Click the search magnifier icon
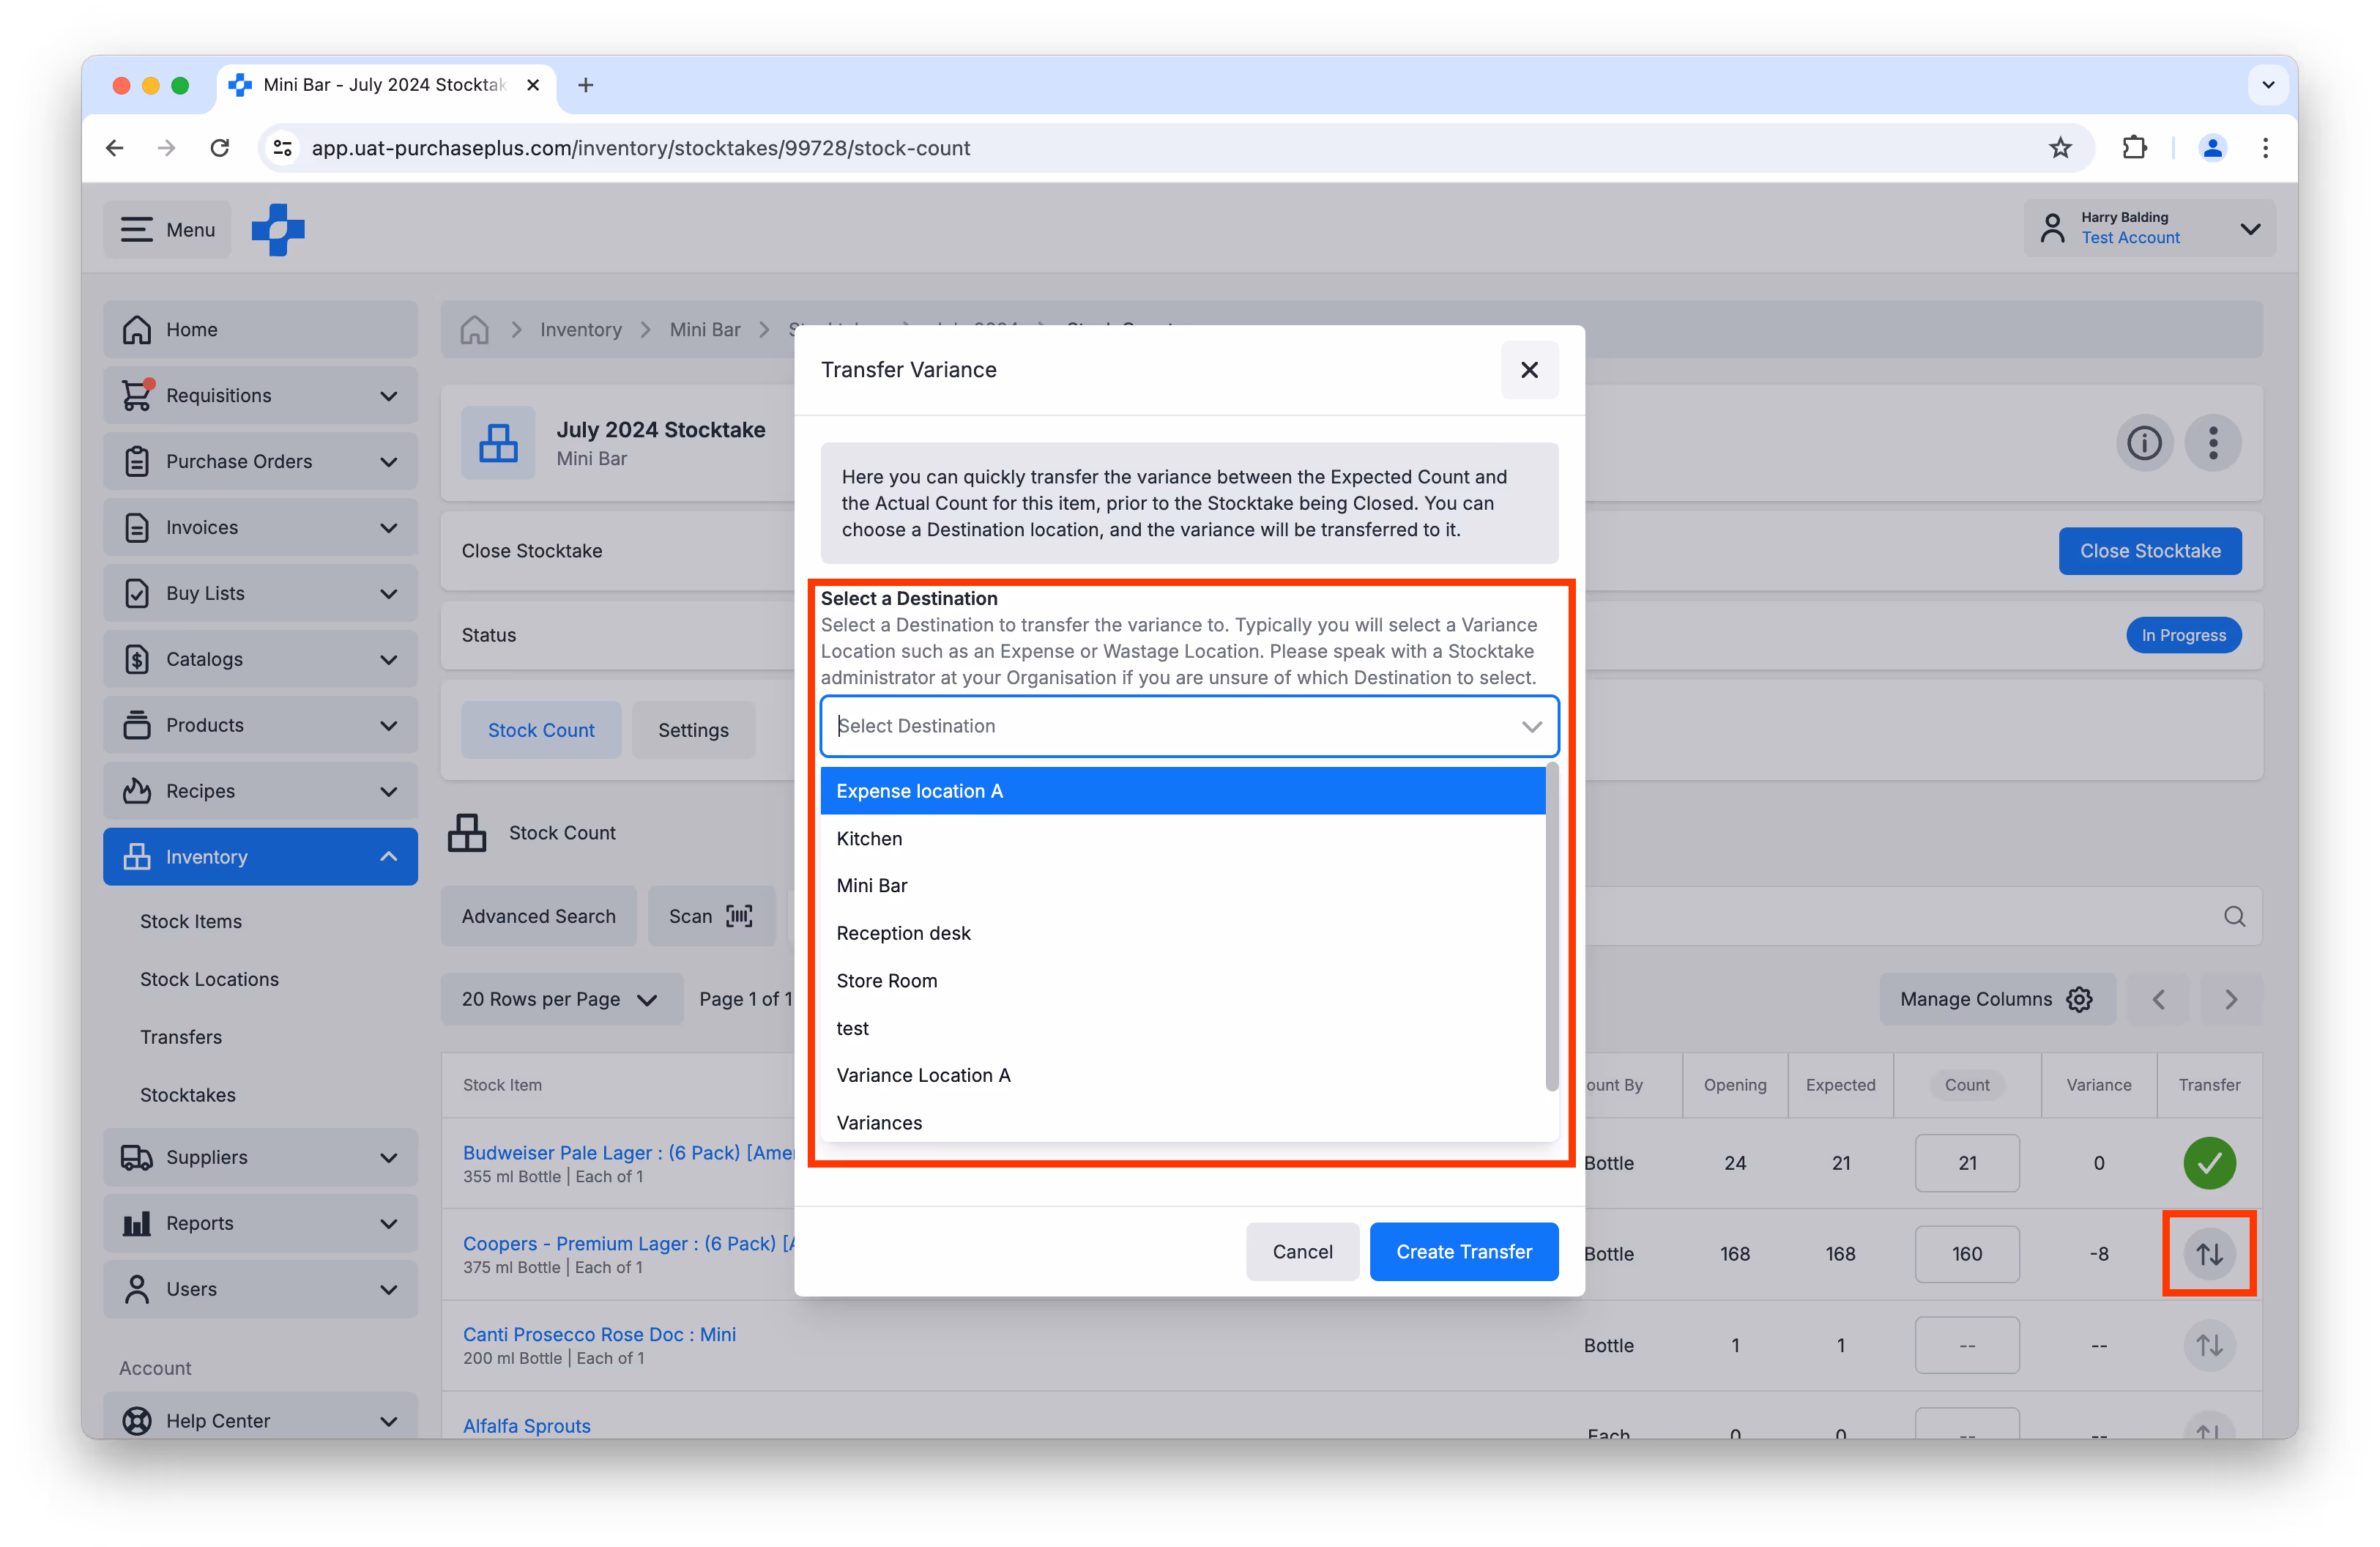This screenshot has height=1547, width=2380. pyautogui.click(x=2234, y=915)
